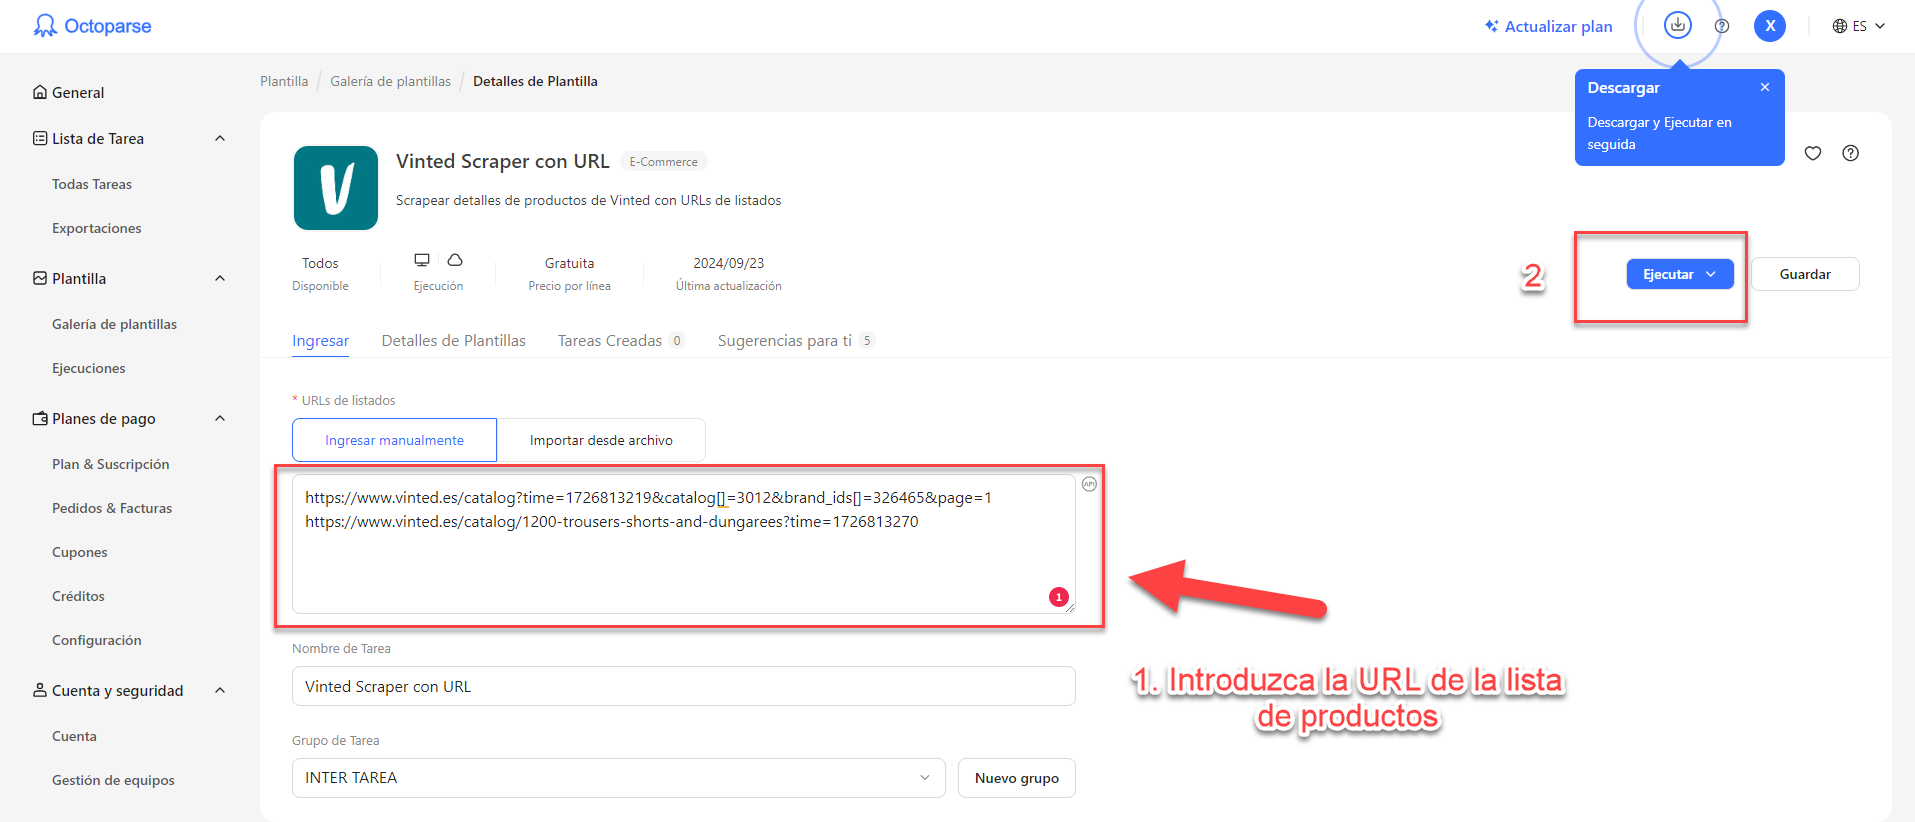Open General in sidebar

pos(78,92)
